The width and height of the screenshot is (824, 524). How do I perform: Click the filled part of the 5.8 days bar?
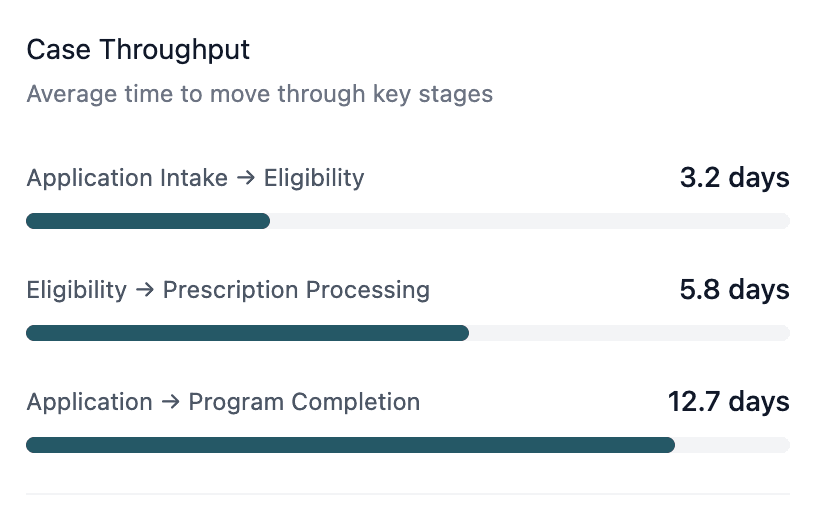point(247,333)
